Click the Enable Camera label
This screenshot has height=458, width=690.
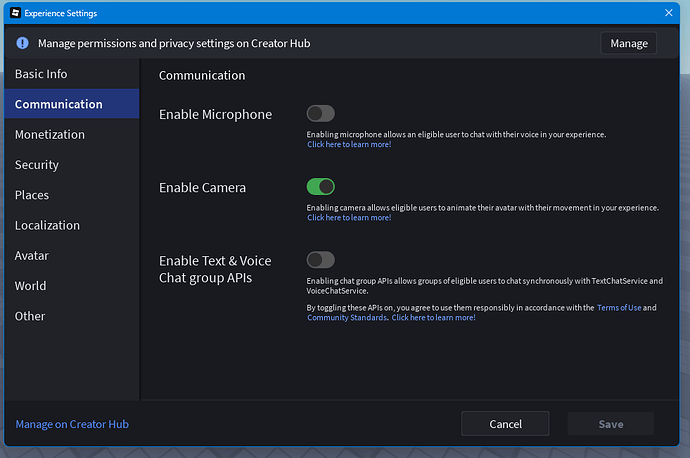point(202,188)
